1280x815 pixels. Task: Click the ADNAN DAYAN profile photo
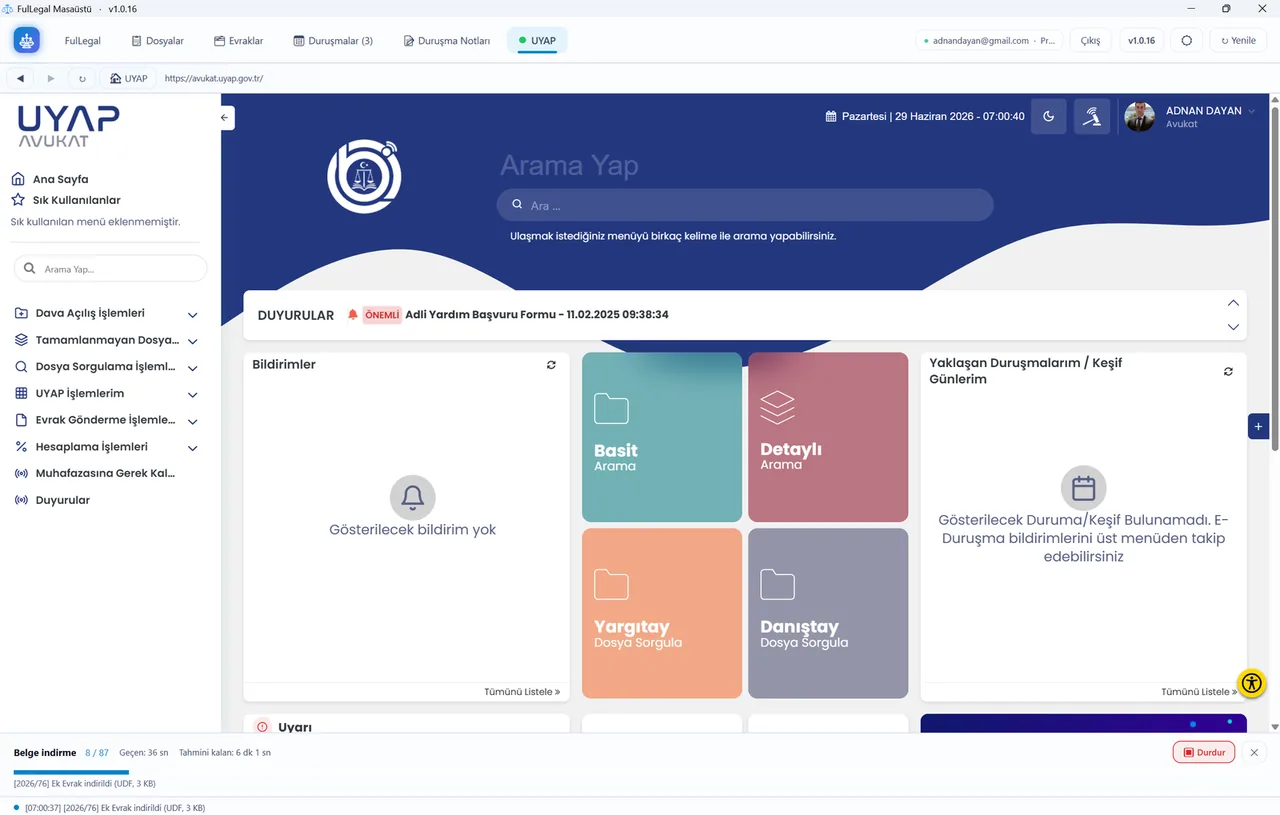coord(1139,116)
